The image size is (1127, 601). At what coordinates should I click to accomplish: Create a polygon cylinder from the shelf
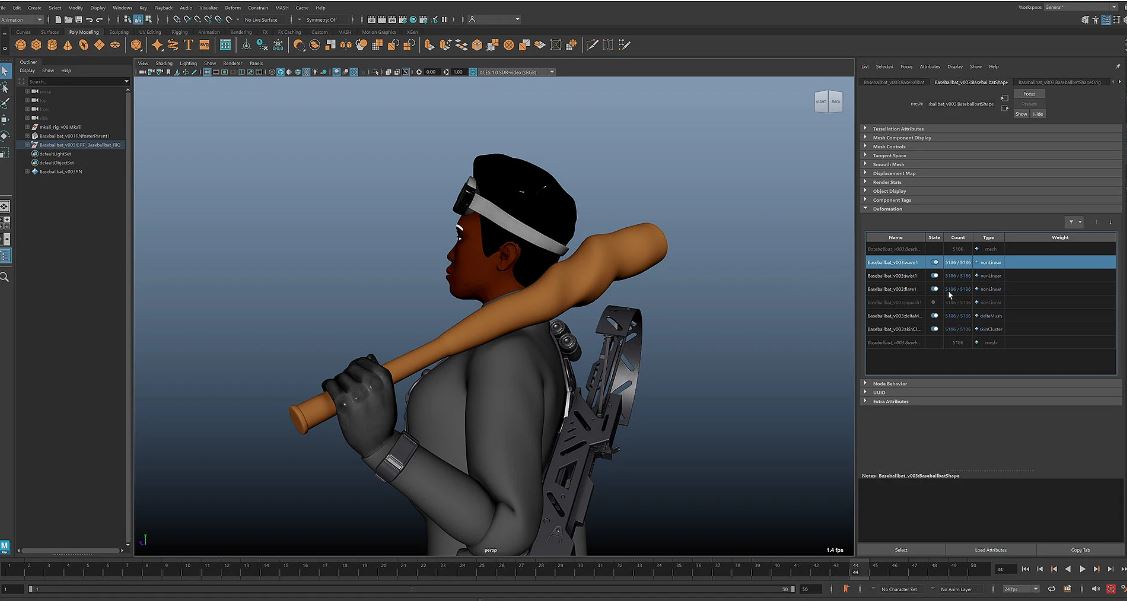coord(52,45)
